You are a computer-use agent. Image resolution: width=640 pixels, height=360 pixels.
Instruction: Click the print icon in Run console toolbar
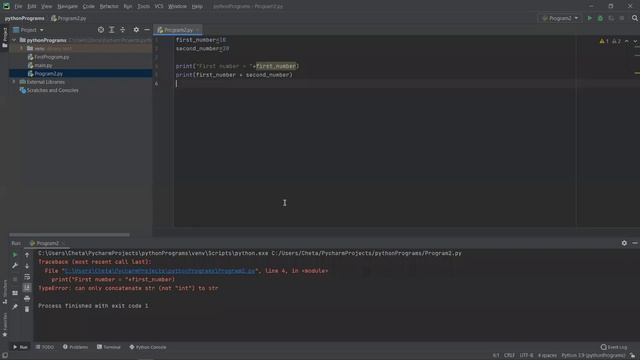(x=27, y=299)
